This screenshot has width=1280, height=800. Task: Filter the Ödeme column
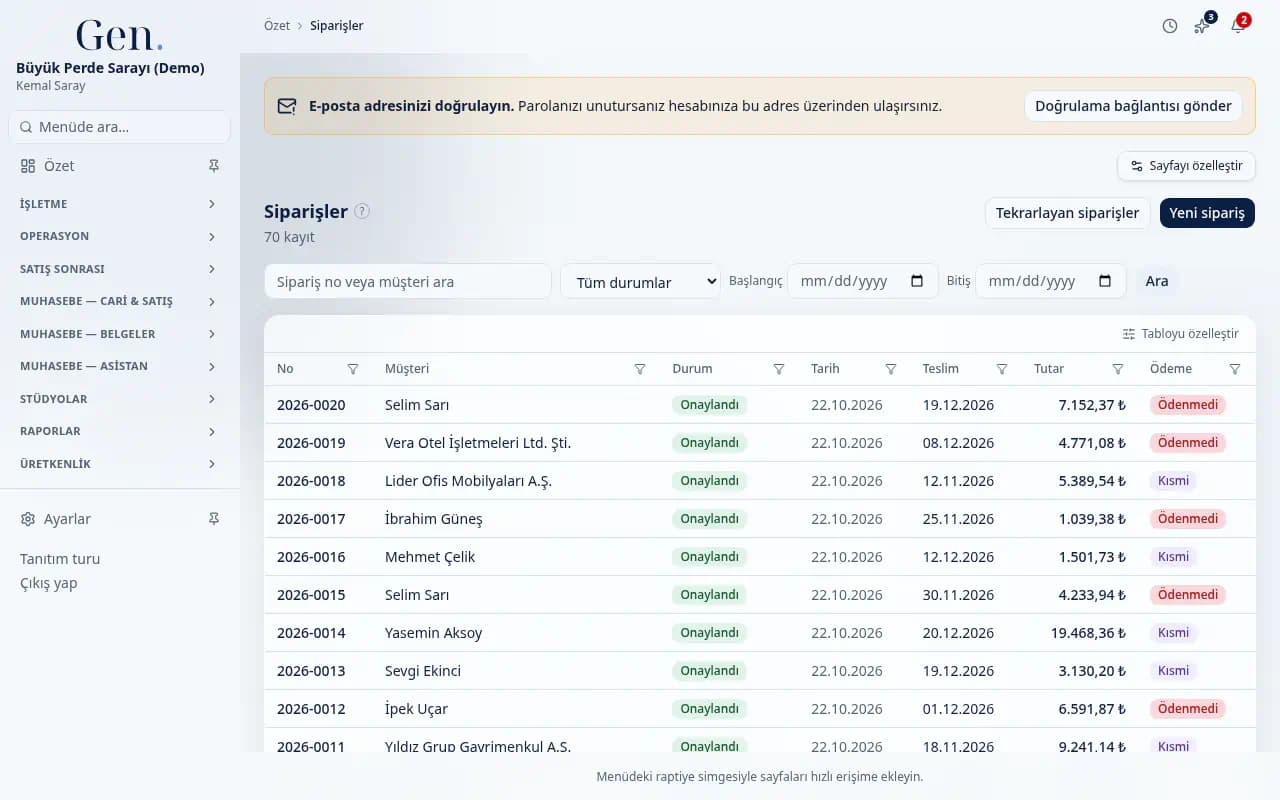(1235, 369)
